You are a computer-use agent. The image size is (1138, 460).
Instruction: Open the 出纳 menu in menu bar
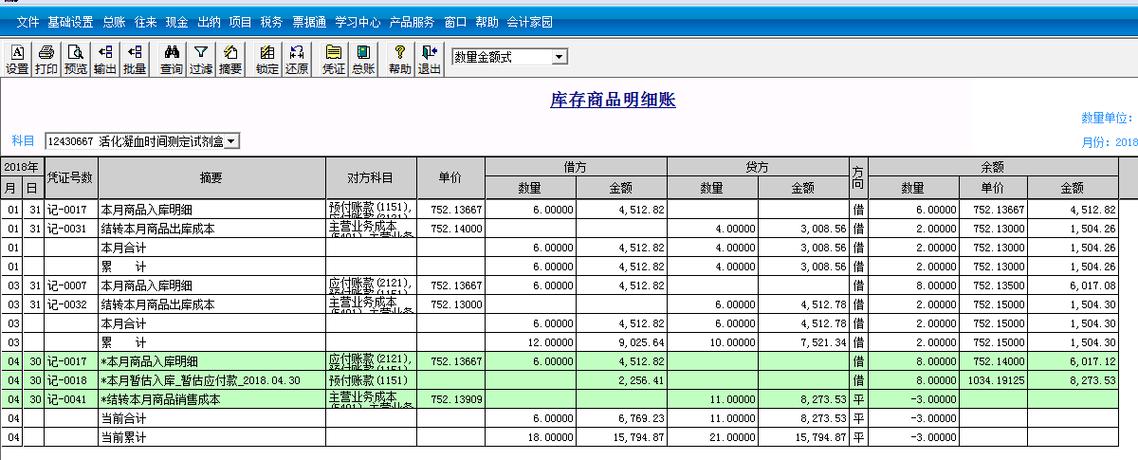[209, 22]
